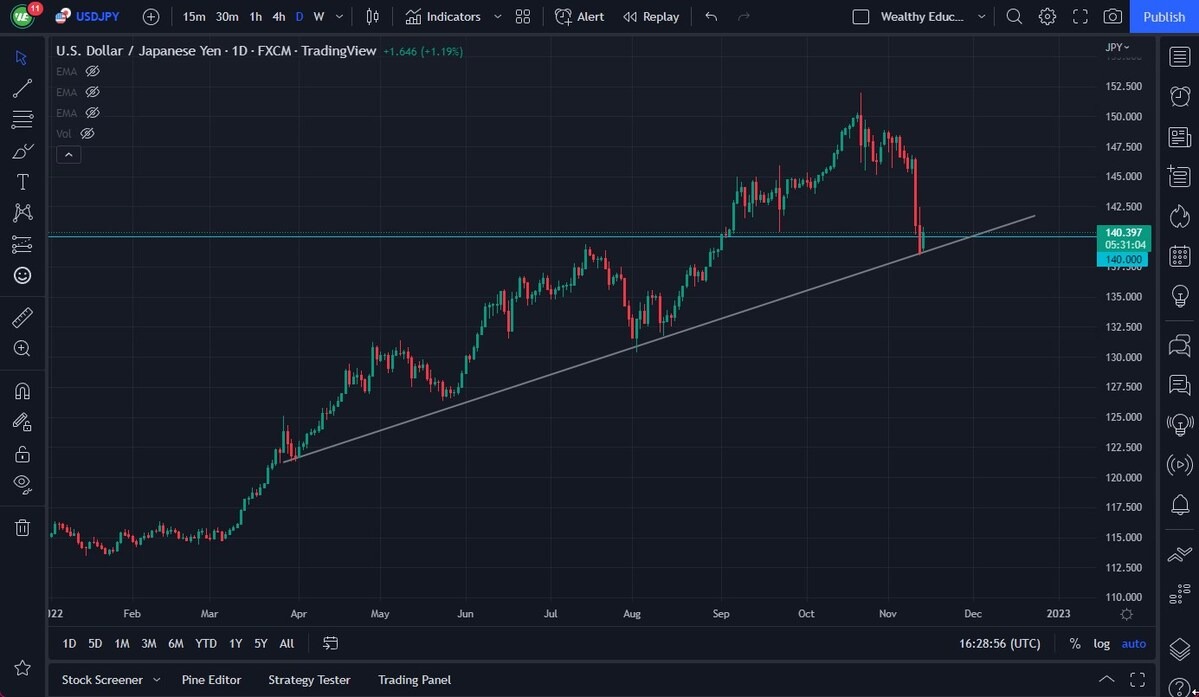1199x697 pixels.
Task: Take a chart snapshot with the camera icon
Action: 1112,16
